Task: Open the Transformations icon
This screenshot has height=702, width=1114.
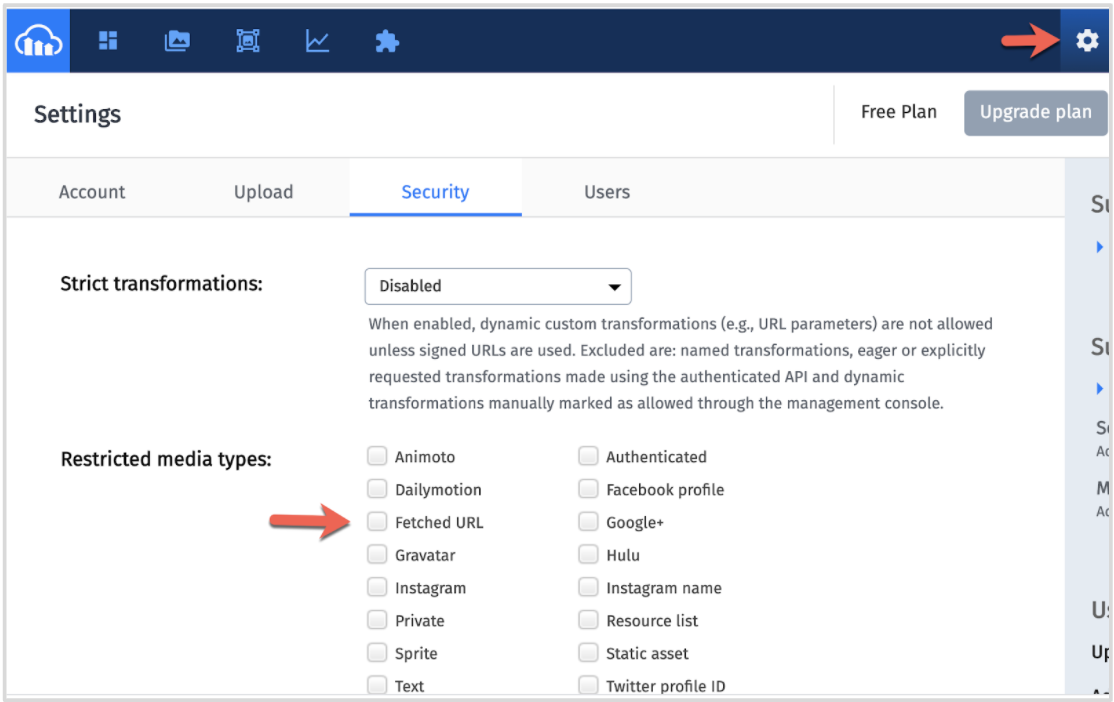Action: (247, 41)
